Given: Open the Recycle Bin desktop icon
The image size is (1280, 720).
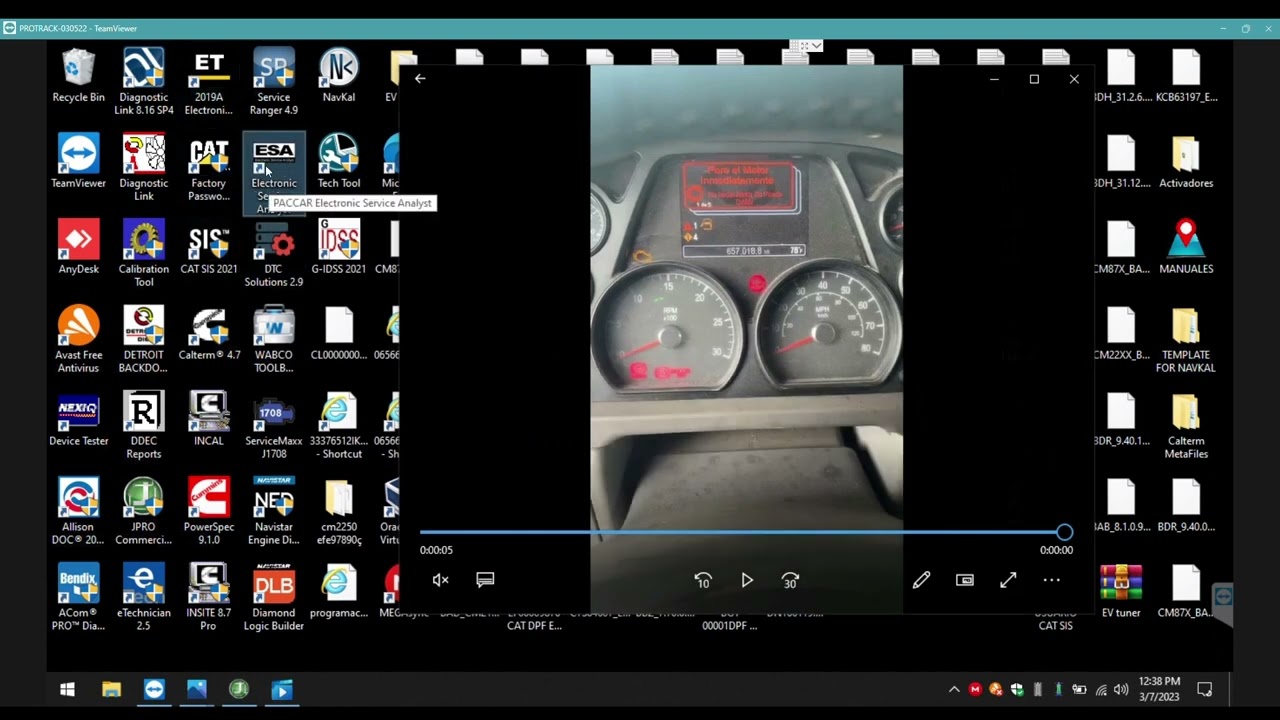Looking at the screenshot, I should [78, 76].
